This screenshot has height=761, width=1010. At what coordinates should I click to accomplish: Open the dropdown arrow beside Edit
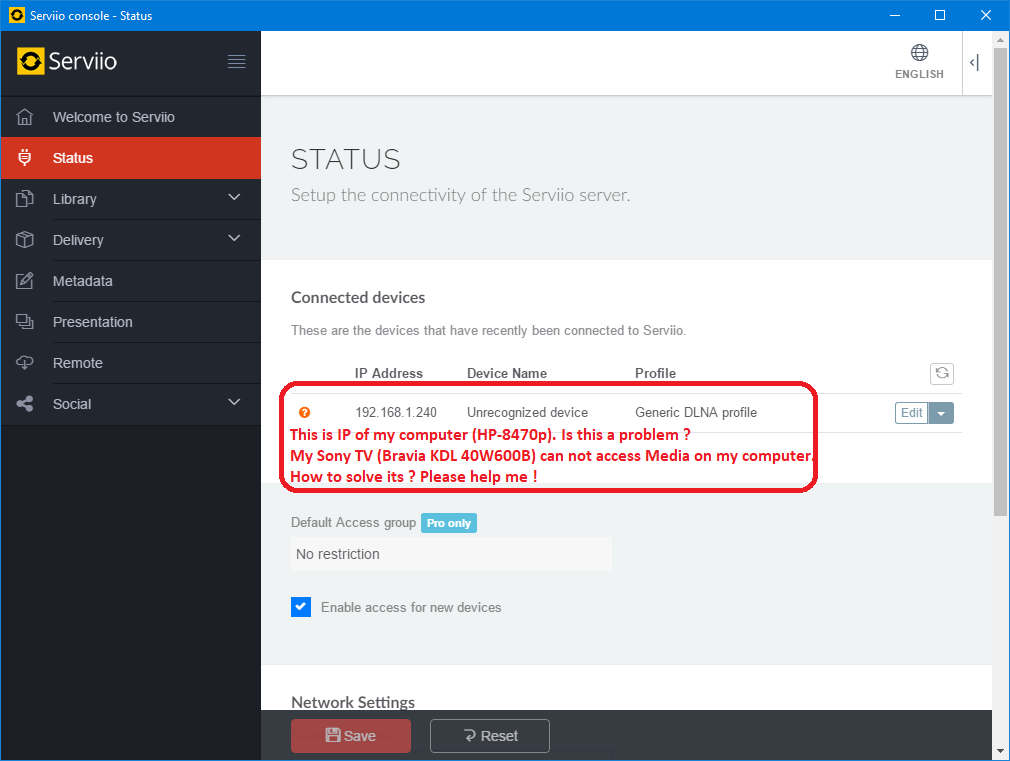point(941,413)
